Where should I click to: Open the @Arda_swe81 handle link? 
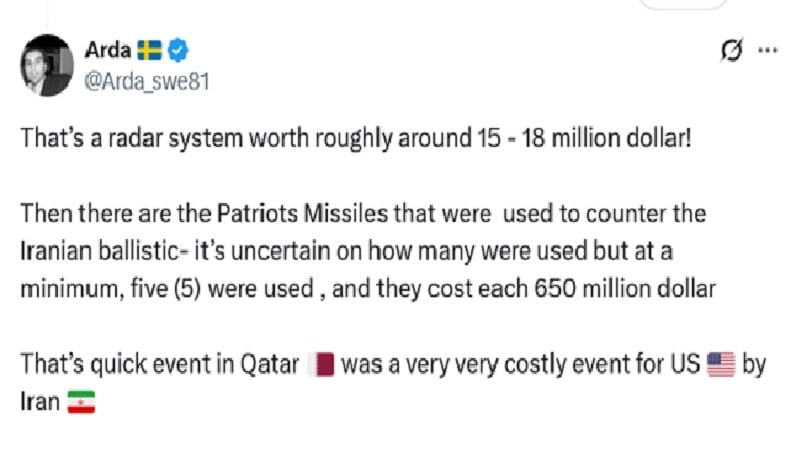[146, 82]
